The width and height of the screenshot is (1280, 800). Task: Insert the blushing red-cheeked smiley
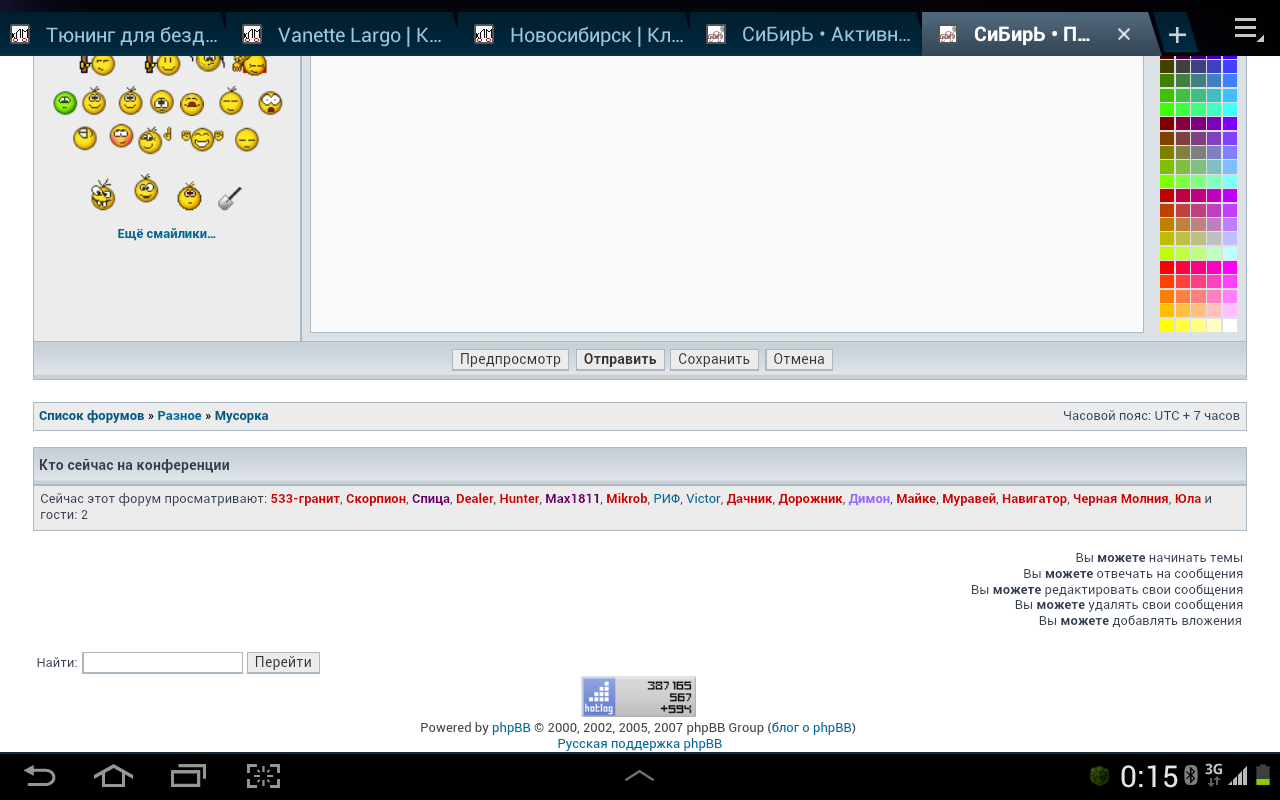pyautogui.click(x=121, y=135)
